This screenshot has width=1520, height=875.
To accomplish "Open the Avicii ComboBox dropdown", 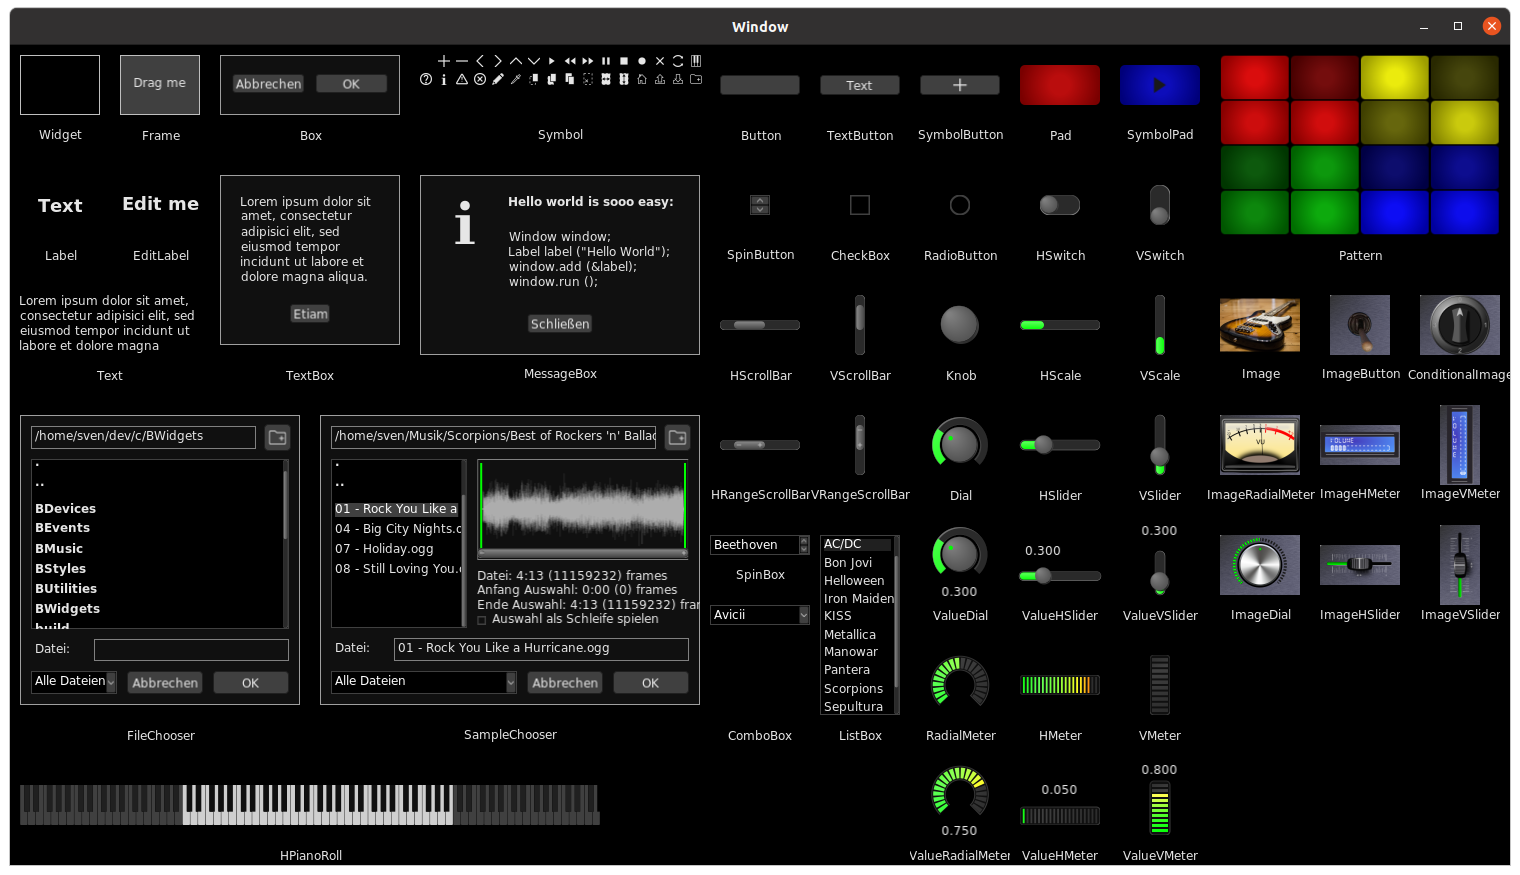I will coord(804,615).
